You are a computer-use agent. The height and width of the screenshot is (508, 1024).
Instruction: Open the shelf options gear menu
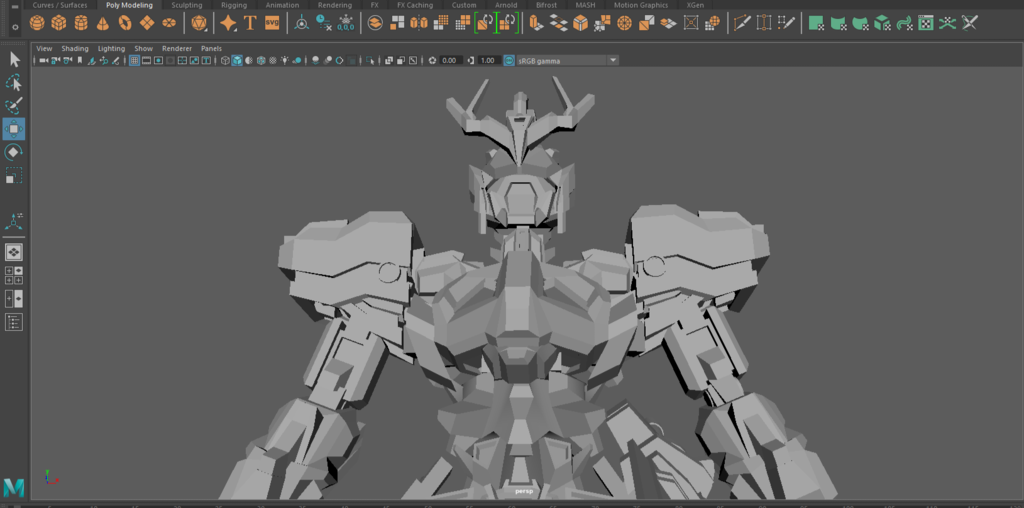pos(15,27)
